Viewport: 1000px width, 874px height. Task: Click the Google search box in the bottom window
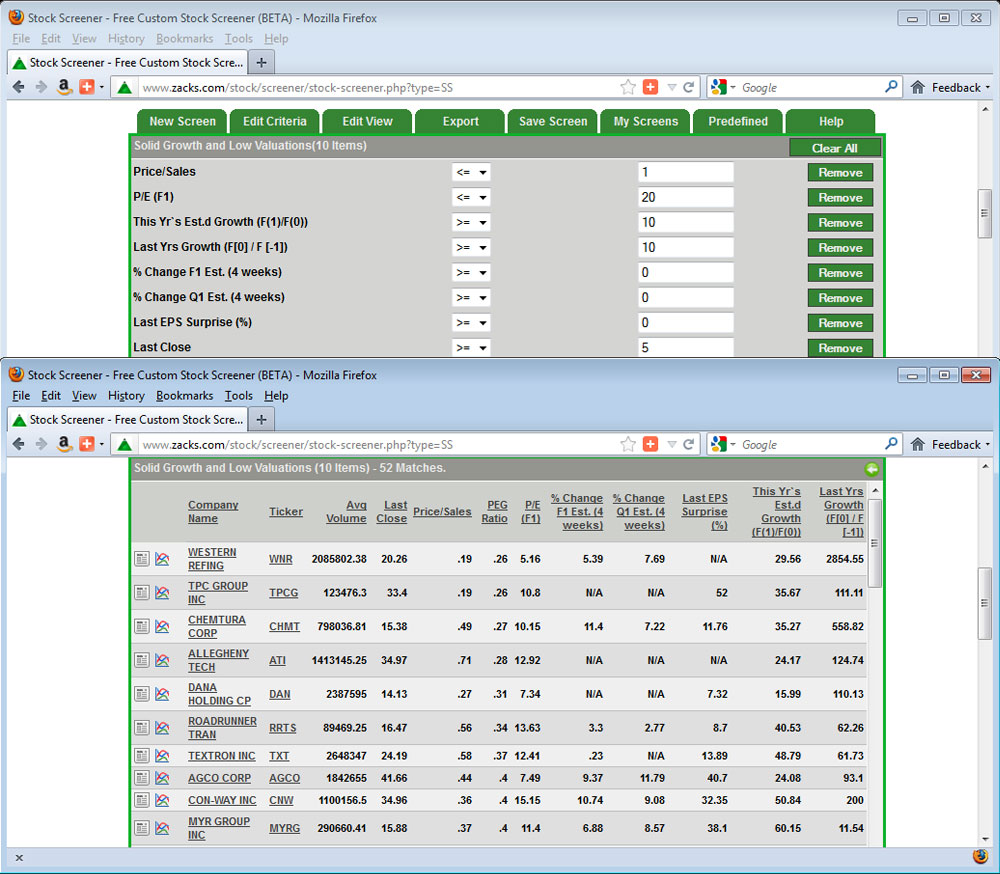811,445
